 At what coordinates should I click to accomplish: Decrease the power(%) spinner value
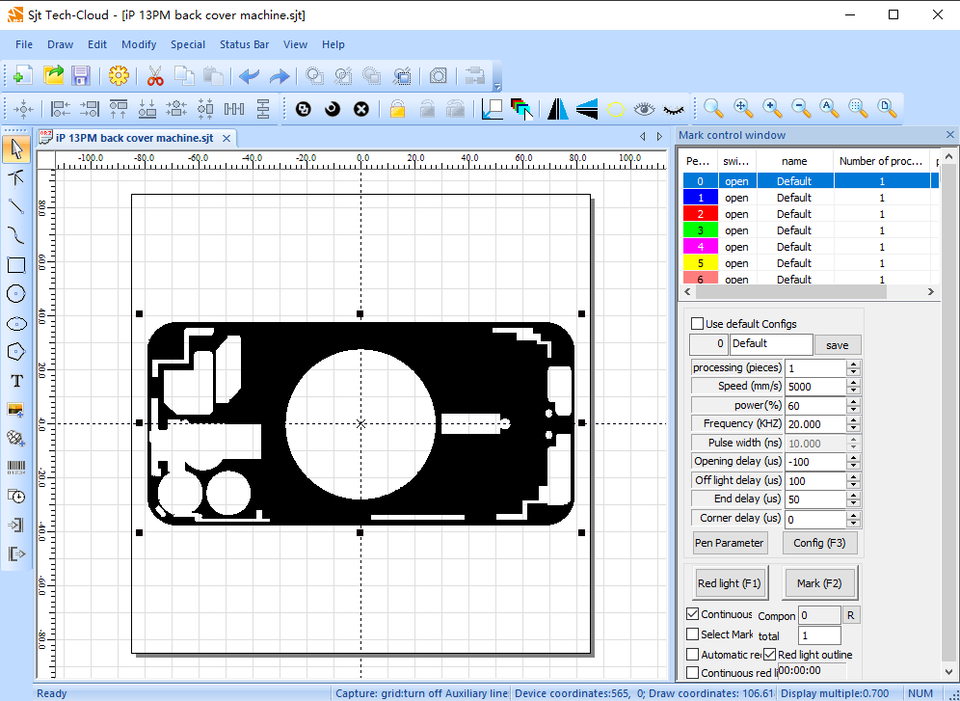click(853, 410)
